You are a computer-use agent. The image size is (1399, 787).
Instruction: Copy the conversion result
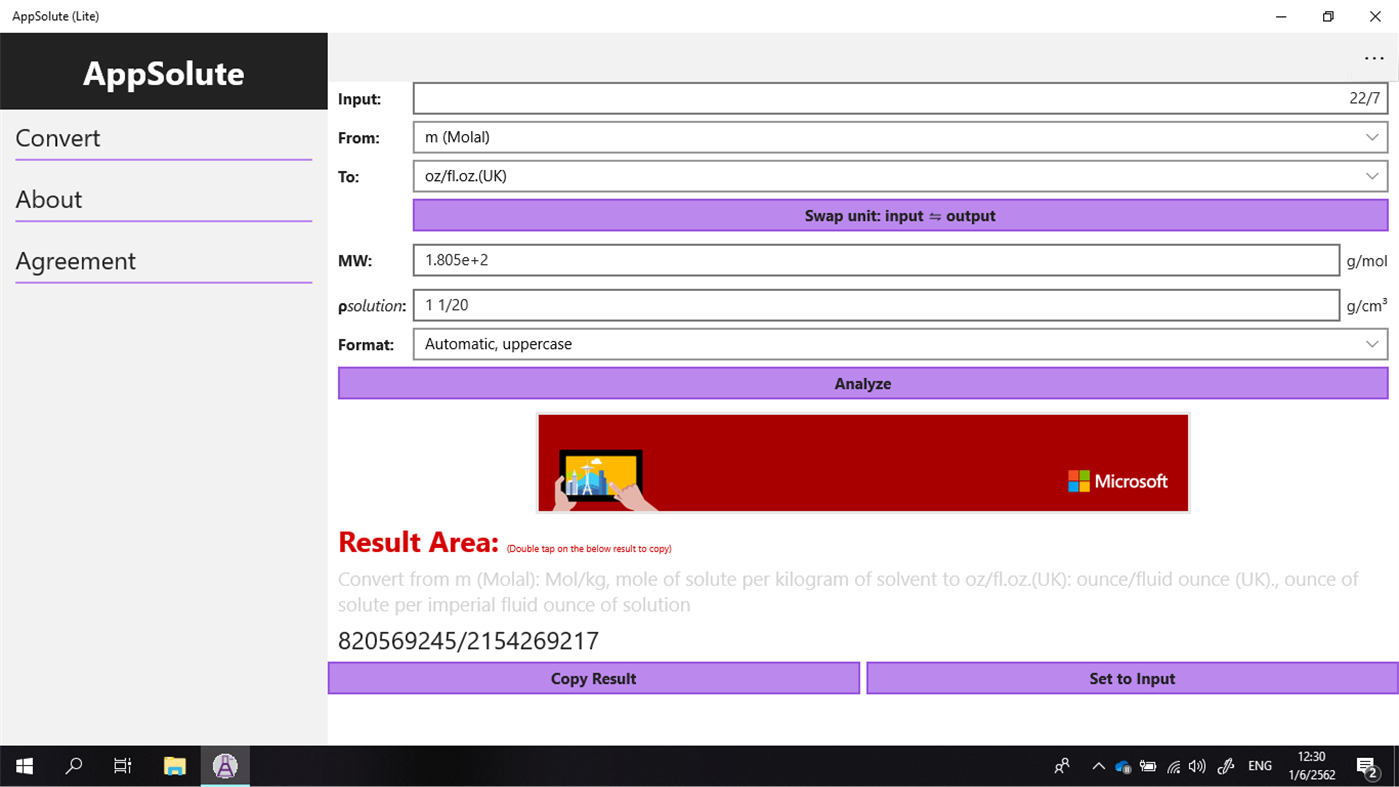point(593,678)
